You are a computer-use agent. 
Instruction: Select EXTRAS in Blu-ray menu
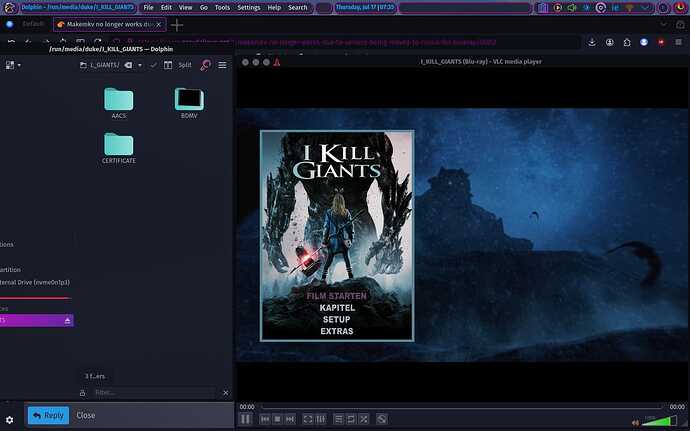[337, 331]
